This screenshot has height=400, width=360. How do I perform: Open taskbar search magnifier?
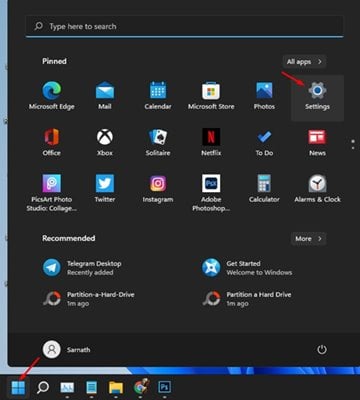tap(43, 387)
